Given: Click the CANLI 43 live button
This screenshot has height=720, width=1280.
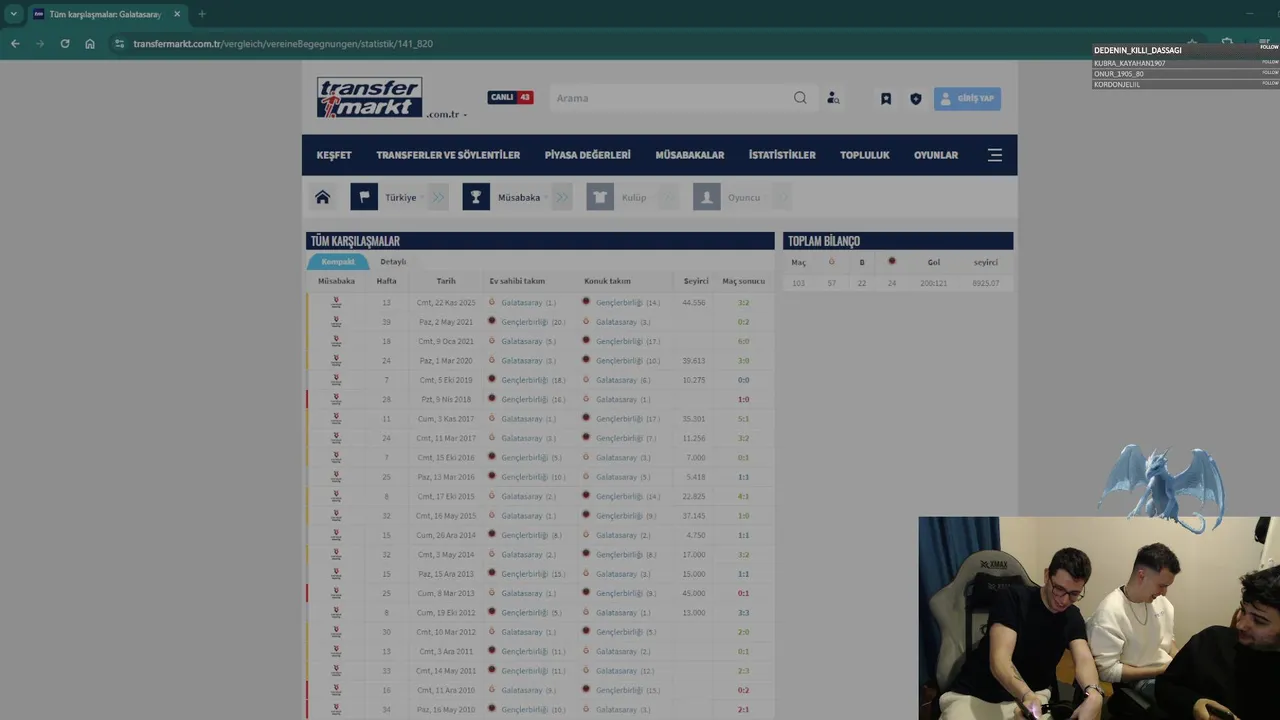Looking at the screenshot, I should click(x=510, y=97).
